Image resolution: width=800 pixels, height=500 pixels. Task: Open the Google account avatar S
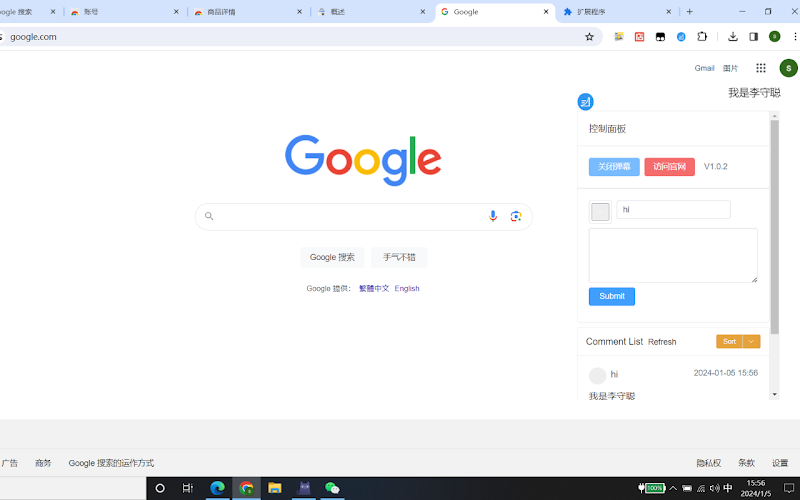(x=788, y=68)
